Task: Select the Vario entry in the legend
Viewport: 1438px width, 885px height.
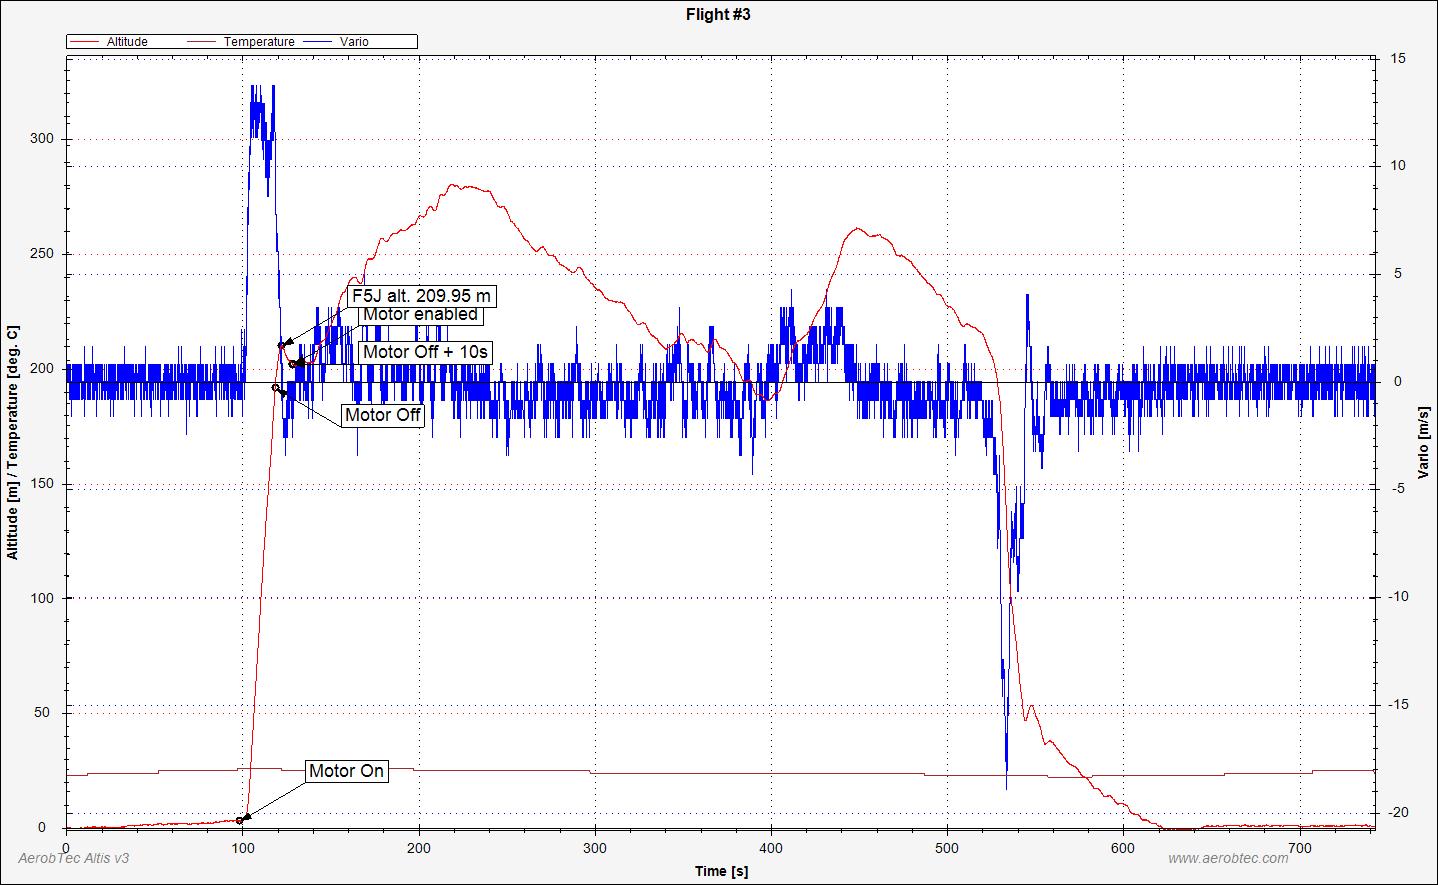Action: click(335, 42)
